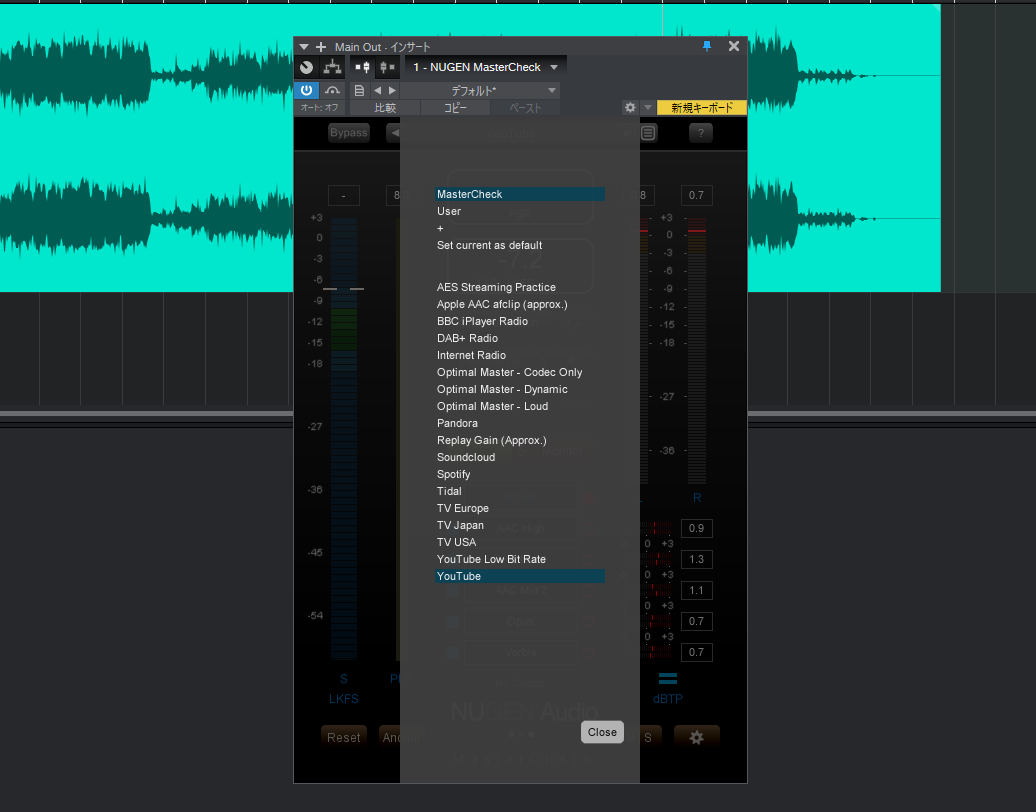Load the previous preset arrow

[377, 91]
